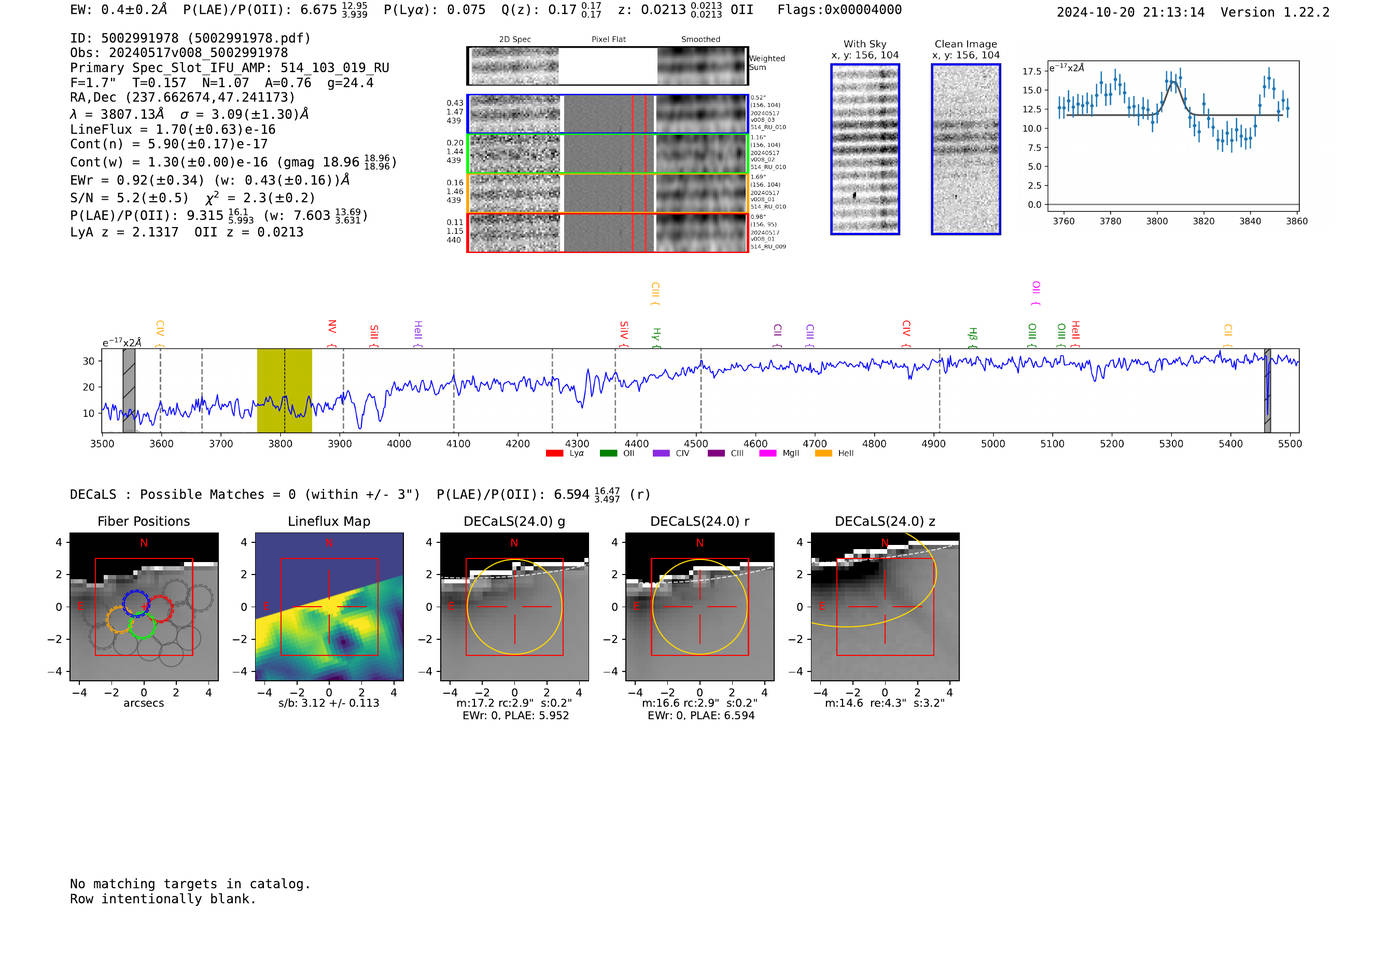Select the red HeII line marker near 5140

[x=1075, y=334]
